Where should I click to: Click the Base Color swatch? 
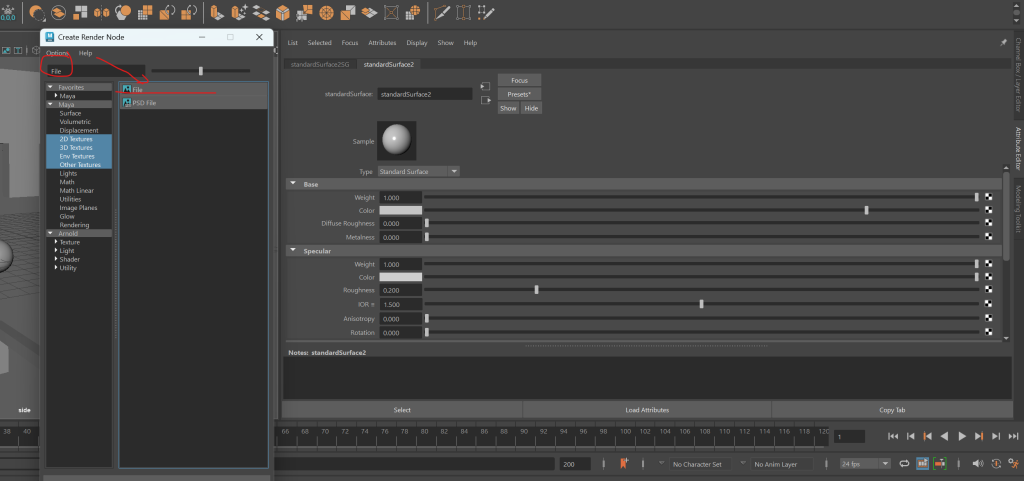click(x=400, y=210)
